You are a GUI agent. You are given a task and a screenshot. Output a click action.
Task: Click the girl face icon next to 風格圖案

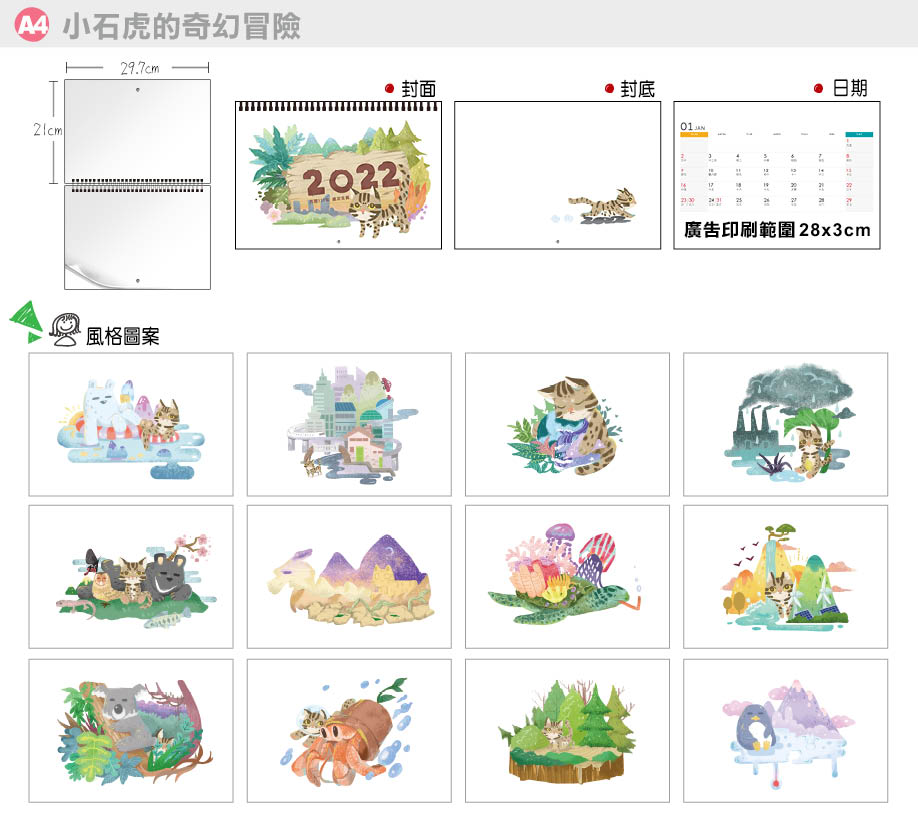[x=66, y=329]
